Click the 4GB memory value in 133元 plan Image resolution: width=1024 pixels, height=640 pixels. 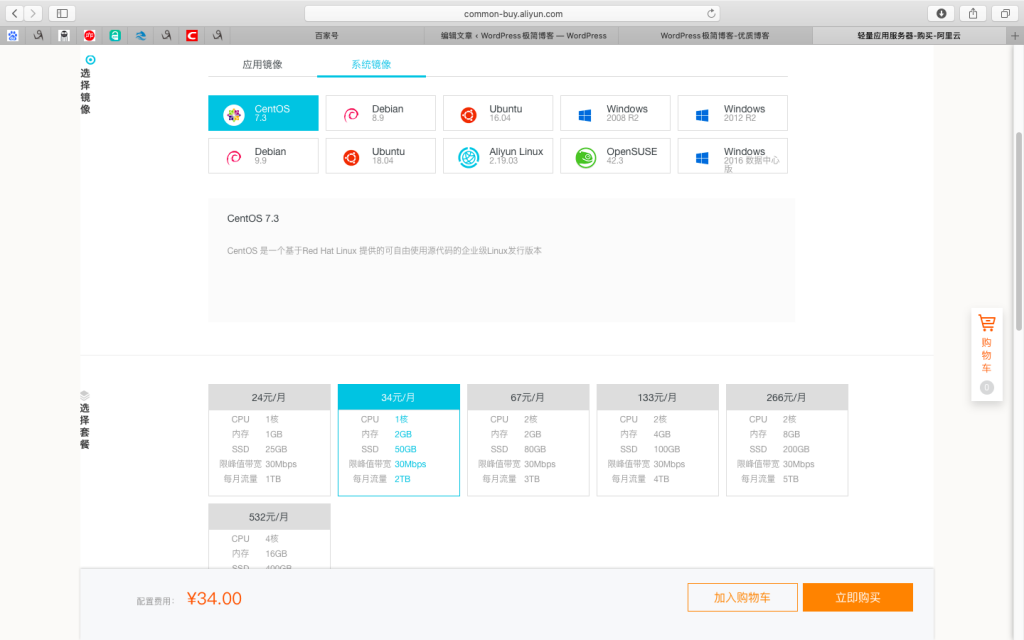[662, 434]
